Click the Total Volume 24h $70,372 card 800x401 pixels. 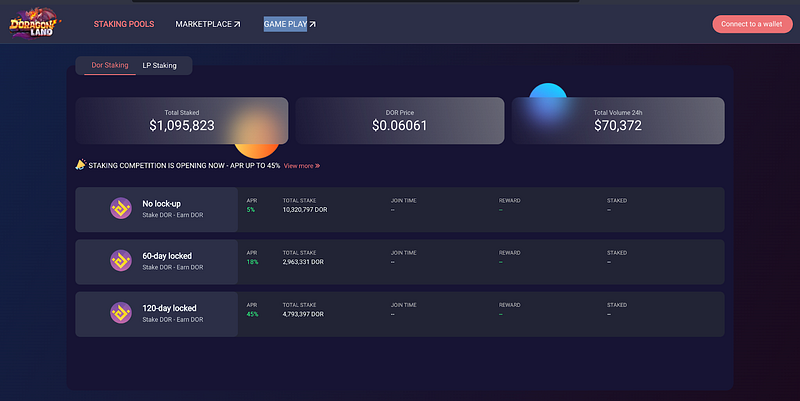point(618,120)
